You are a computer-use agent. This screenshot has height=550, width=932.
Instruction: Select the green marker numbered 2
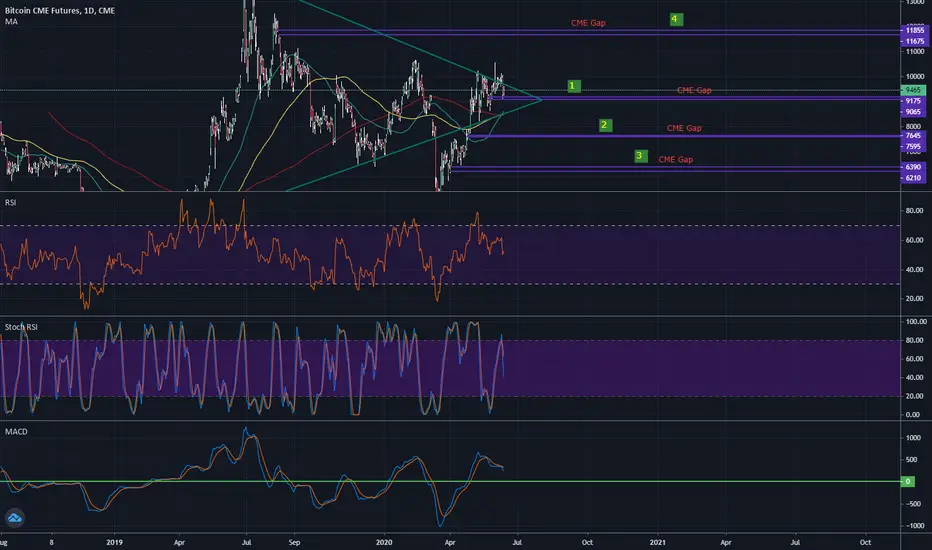click(x=605, y=125)
